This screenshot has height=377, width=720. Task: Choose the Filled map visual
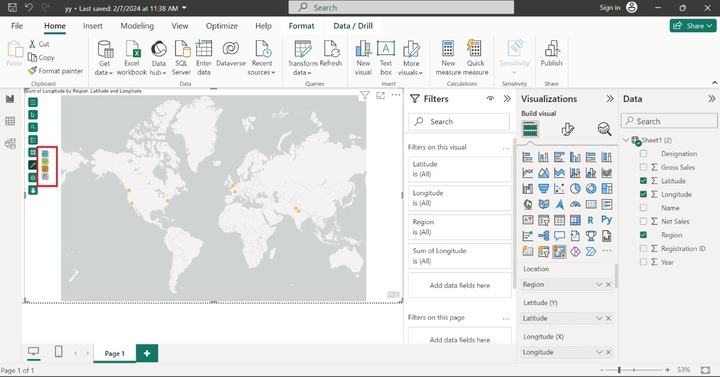click(x=543, y=204)
